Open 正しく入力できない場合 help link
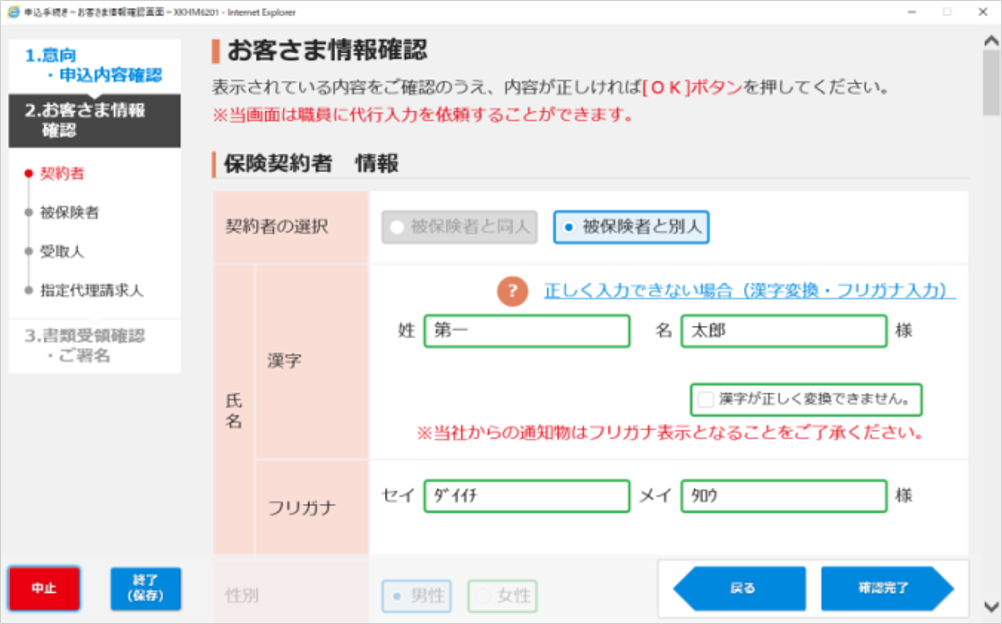1002x624 pixels. (x=749, y=291)
